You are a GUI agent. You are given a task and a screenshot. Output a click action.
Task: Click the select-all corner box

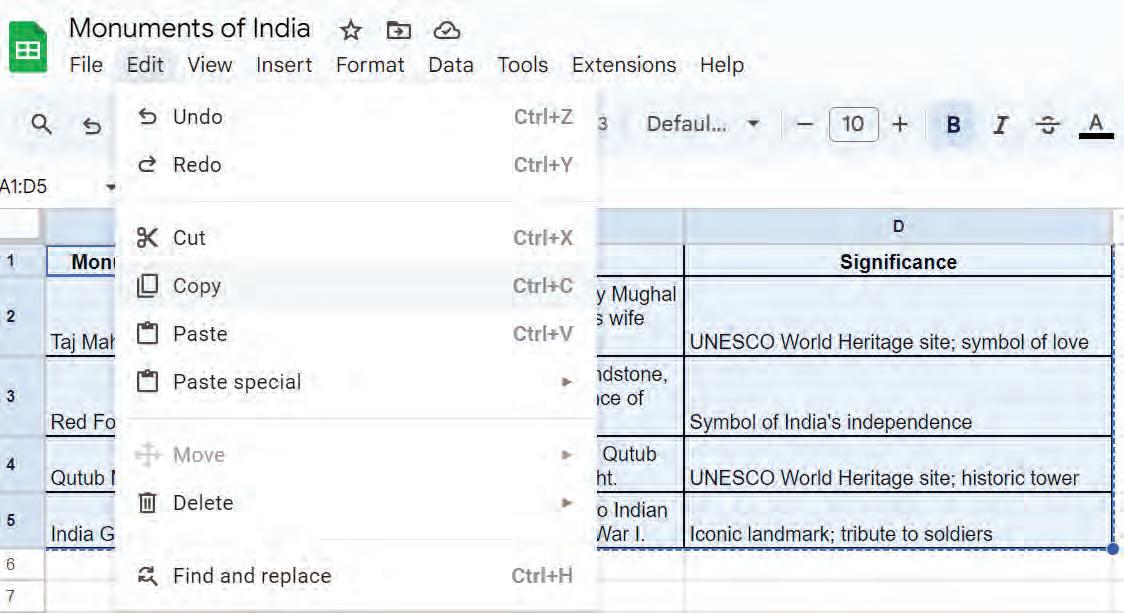20,226
